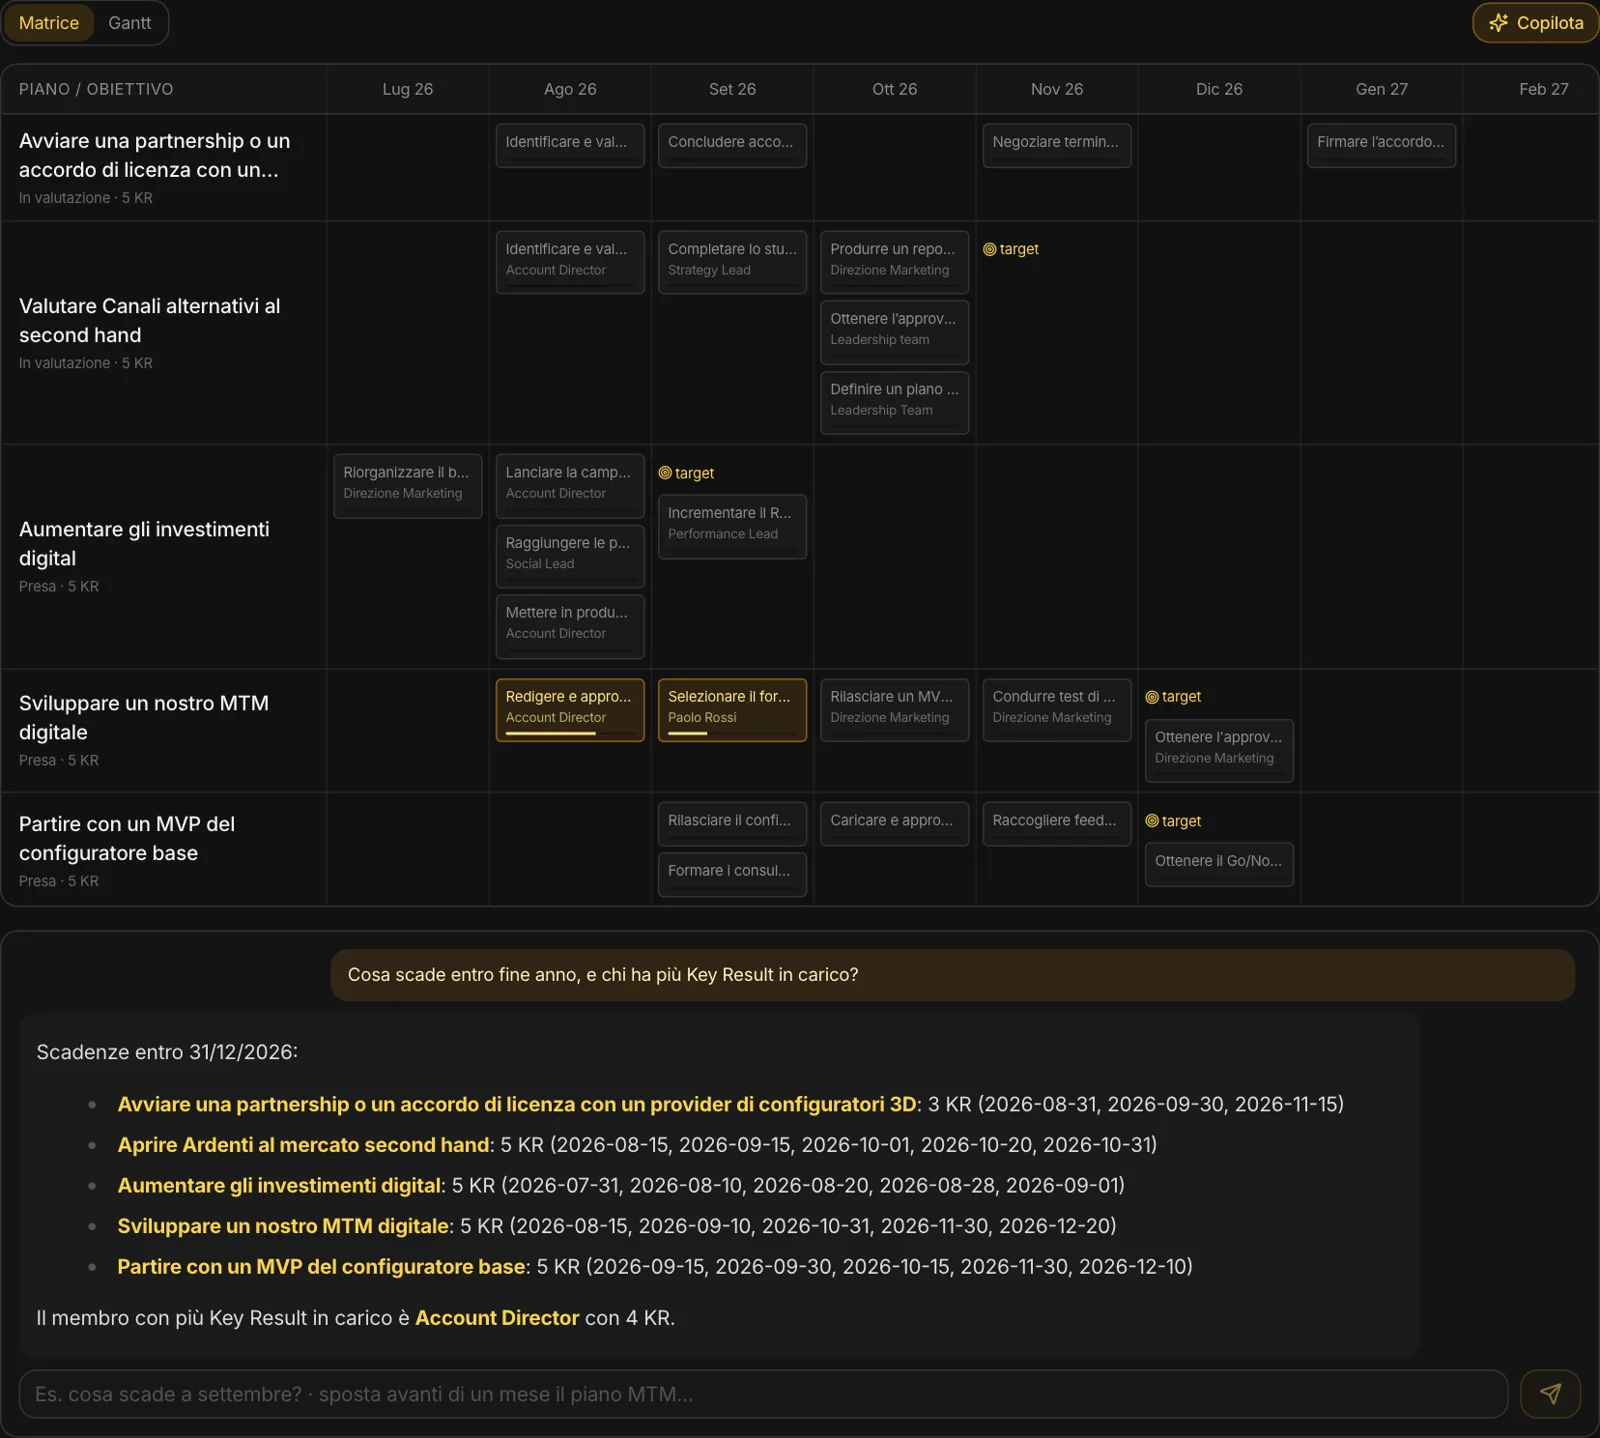
Task: Open the 'Redigere e appro...' key result card
Action: pyautogui.click(x=570, y=710)
